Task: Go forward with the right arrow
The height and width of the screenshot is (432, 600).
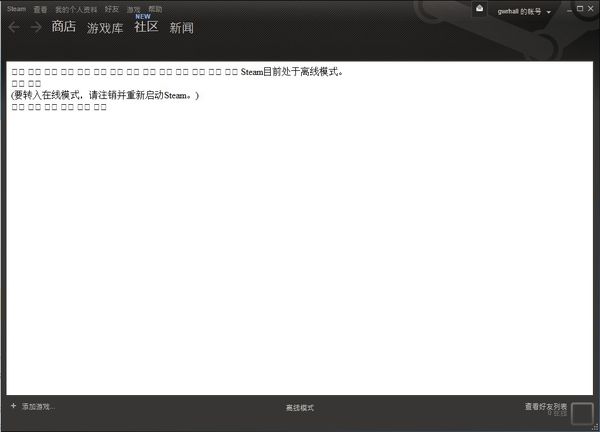Action: point(36,27)
